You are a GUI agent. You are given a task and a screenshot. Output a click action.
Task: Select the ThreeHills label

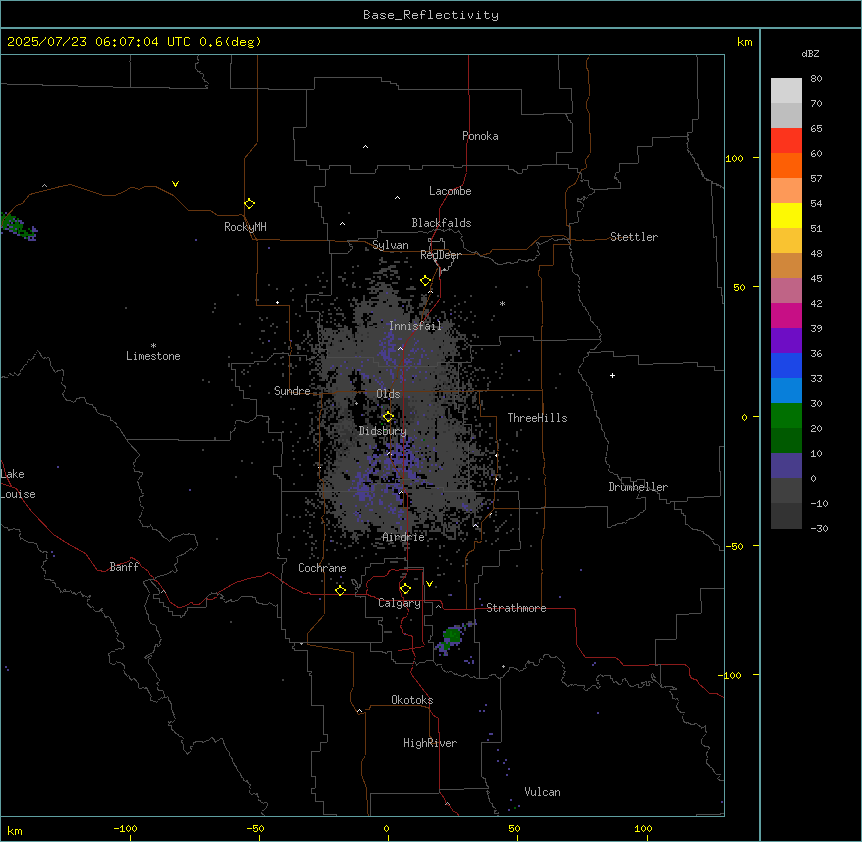537,418
